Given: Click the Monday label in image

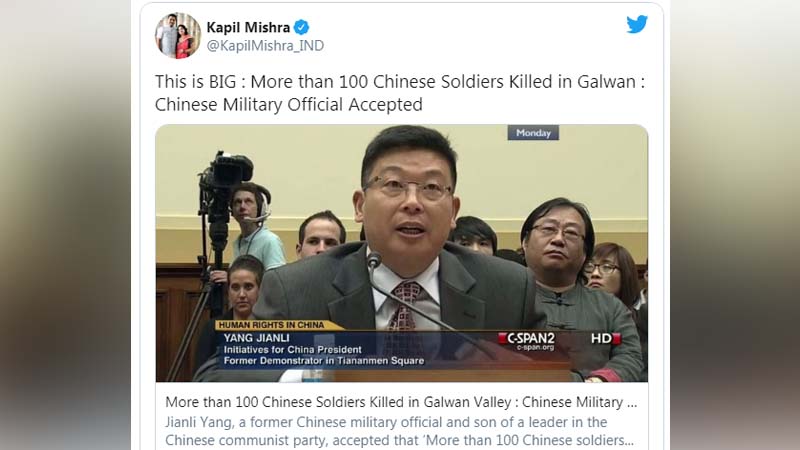Looking at the screenshot, I should click(x=533, y=133).
